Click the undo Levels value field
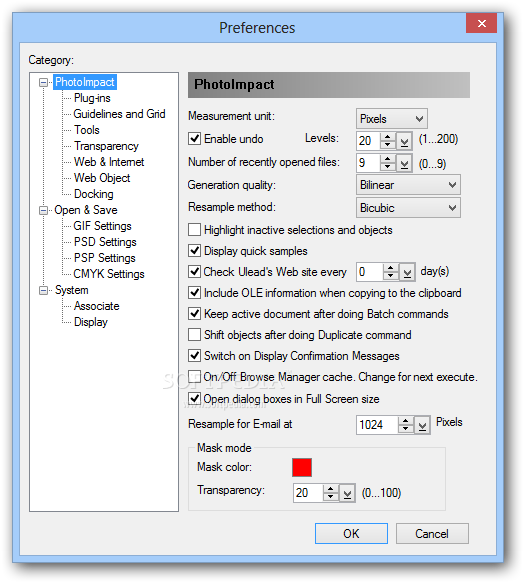This screenshot has height=583, width=524. [368, 141]
